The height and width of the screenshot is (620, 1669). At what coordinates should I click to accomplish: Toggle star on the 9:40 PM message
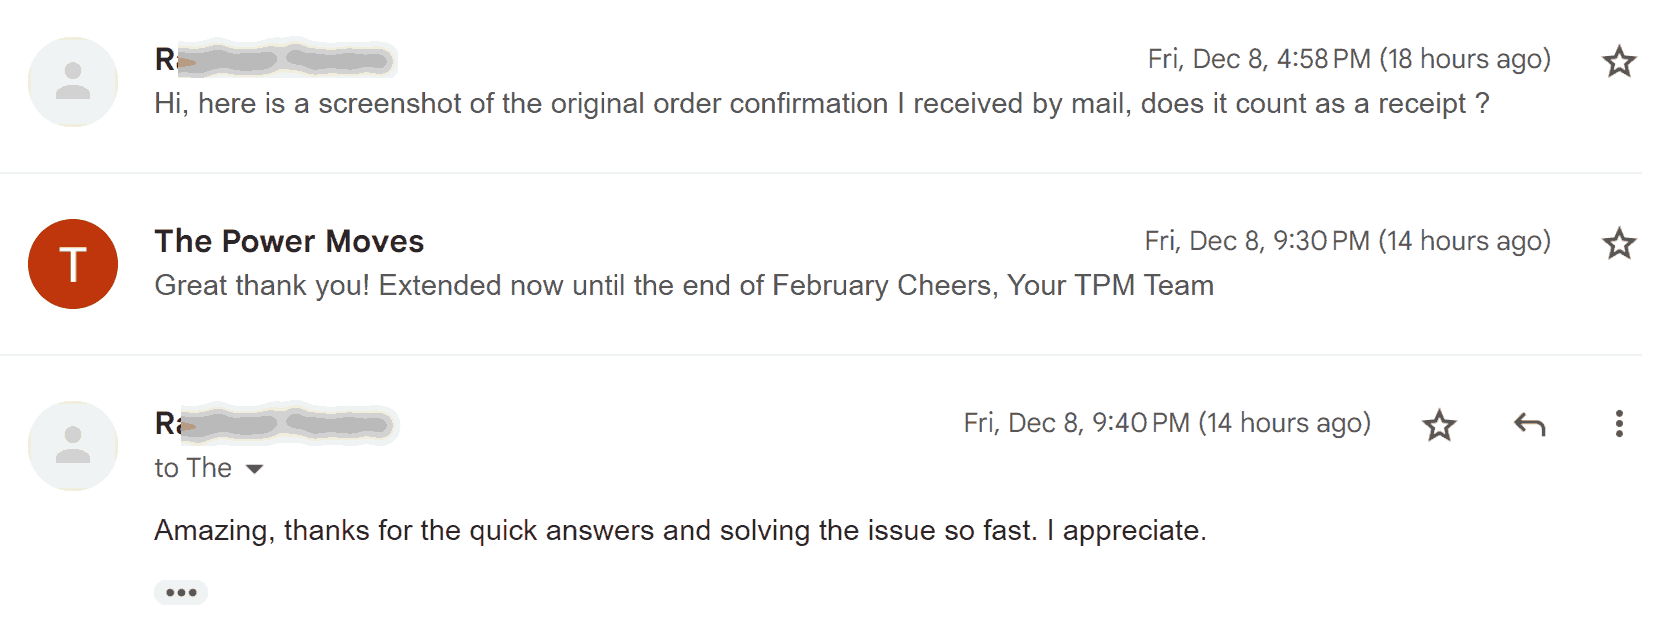(1439, 426)
